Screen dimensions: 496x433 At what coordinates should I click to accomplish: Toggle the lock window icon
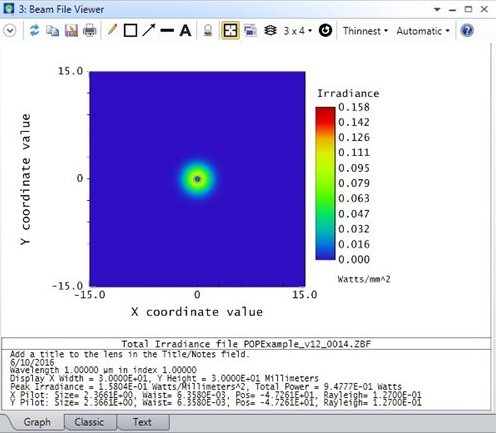point(208,31)
